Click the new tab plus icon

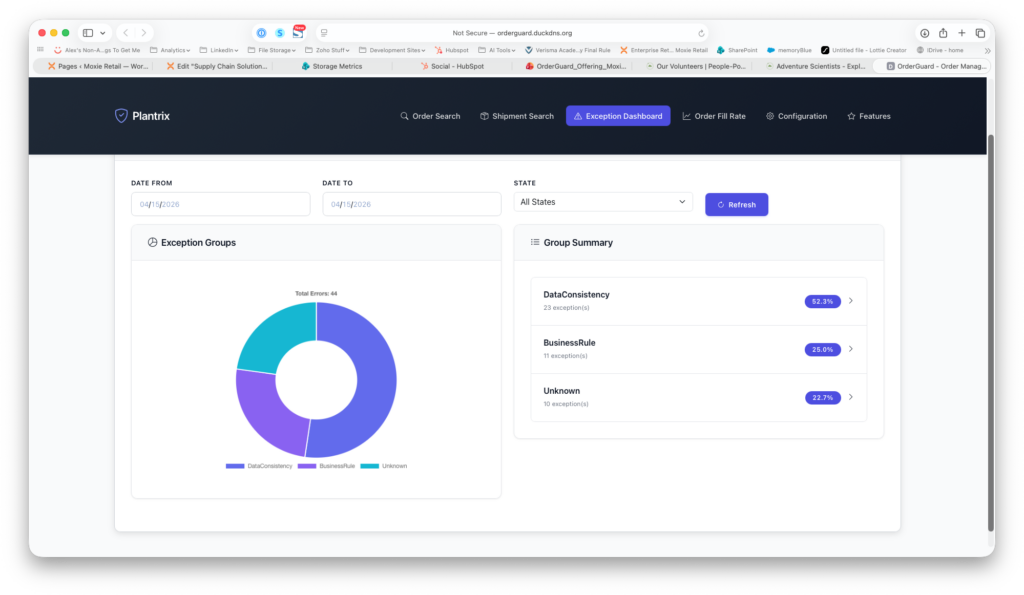961,33
